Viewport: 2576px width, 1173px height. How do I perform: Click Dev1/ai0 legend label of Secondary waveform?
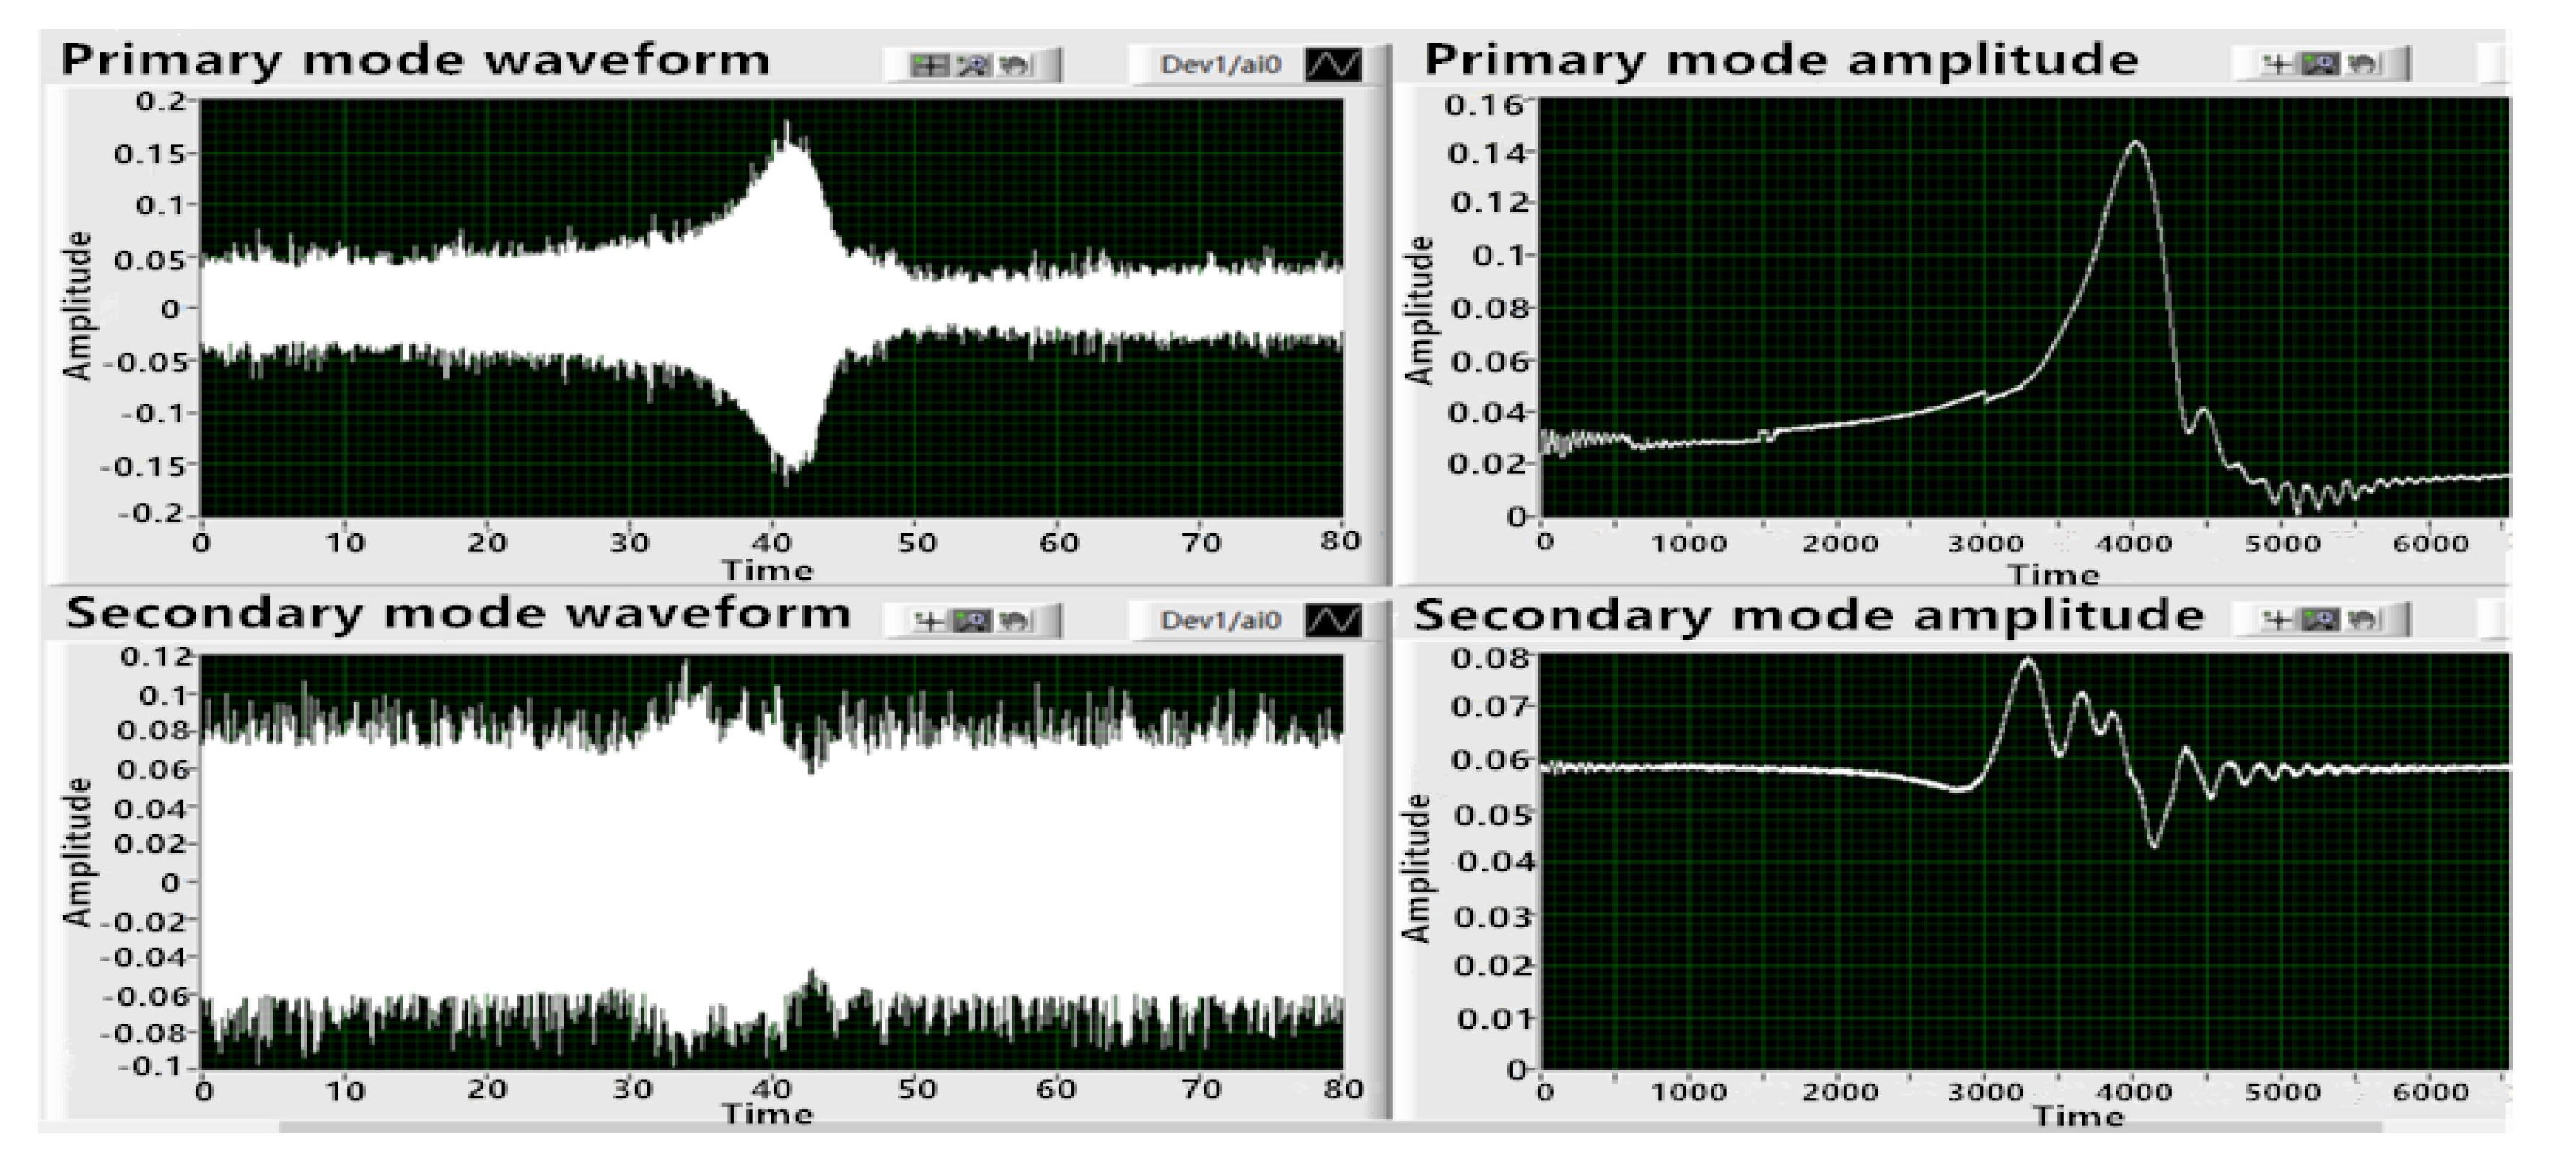point(1220,621)
